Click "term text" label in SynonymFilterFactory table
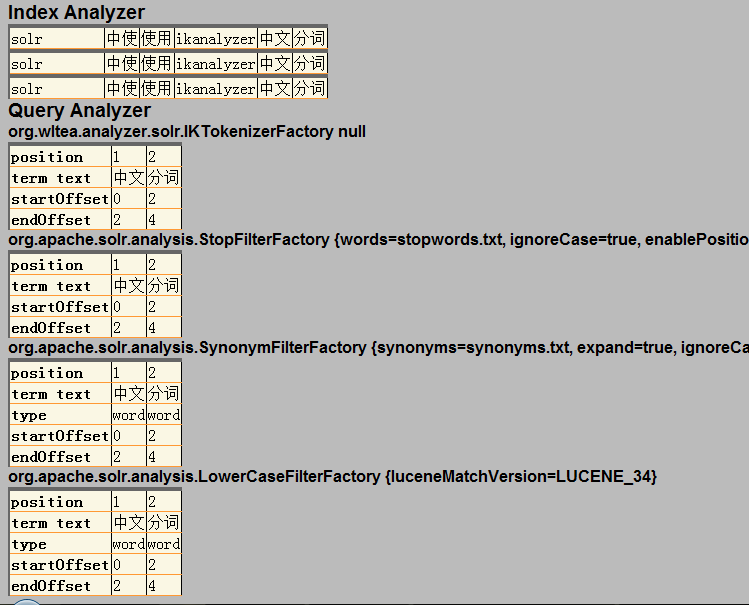749x605 pixels. [51, 394]
